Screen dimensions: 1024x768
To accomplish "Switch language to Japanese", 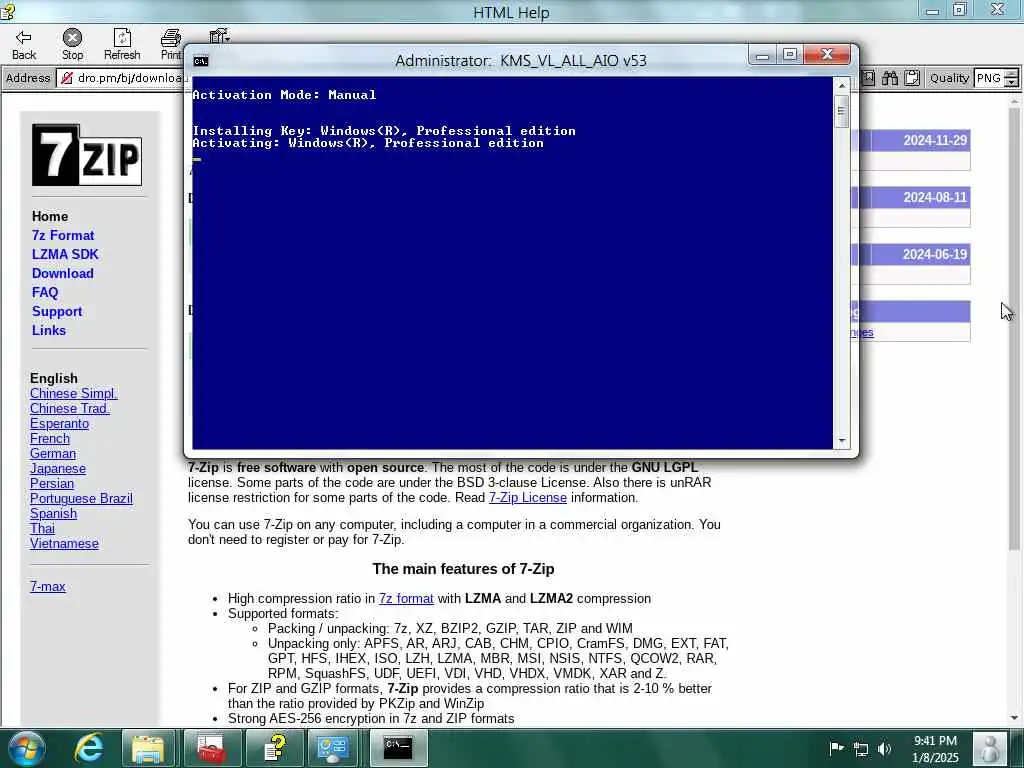I will click(x=57, y=468).
